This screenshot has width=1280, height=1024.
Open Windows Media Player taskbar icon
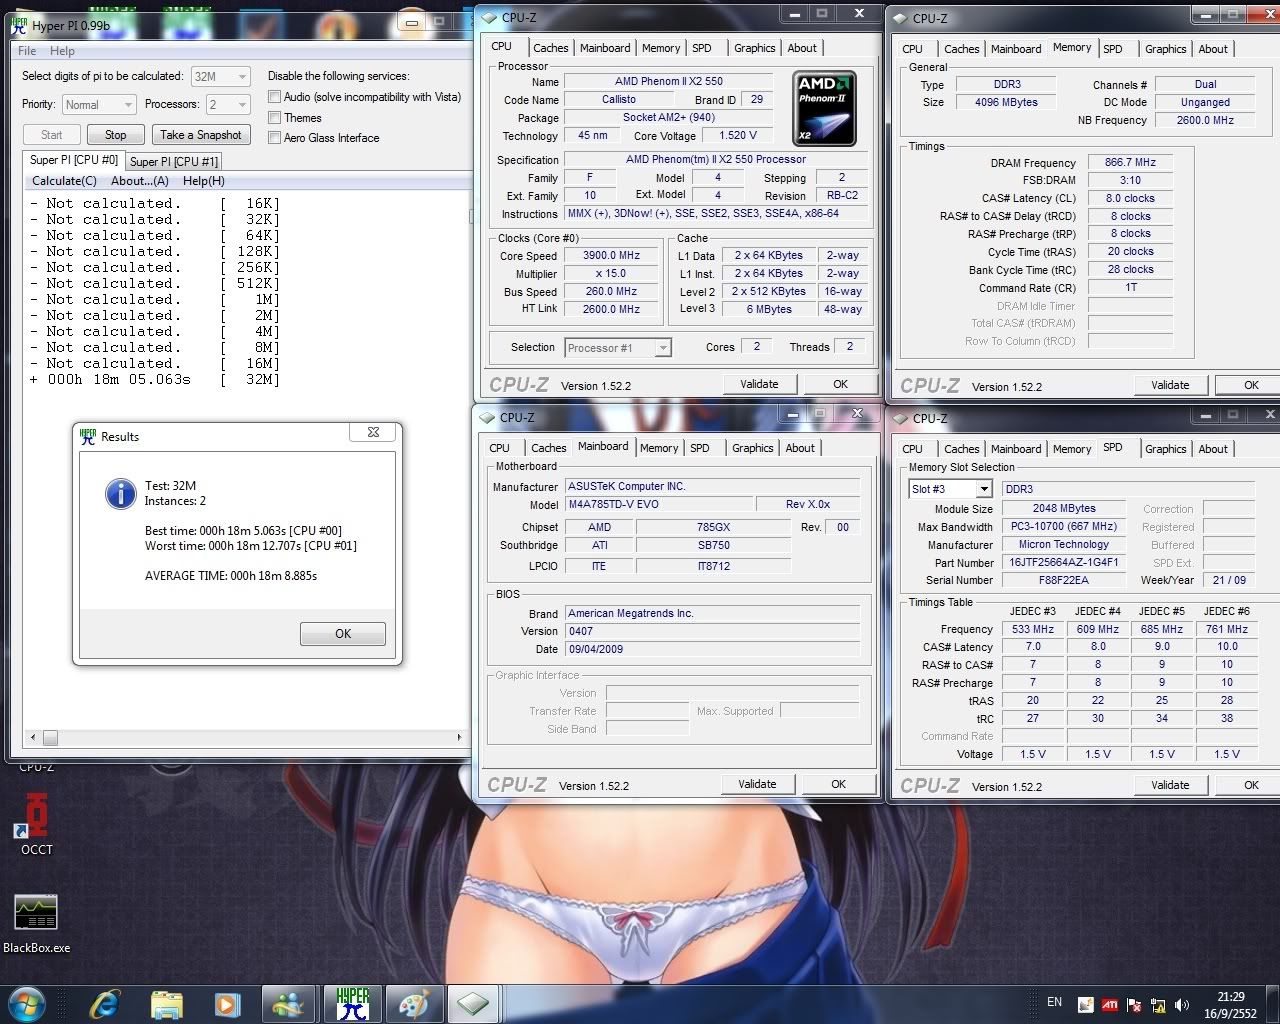228,1003
